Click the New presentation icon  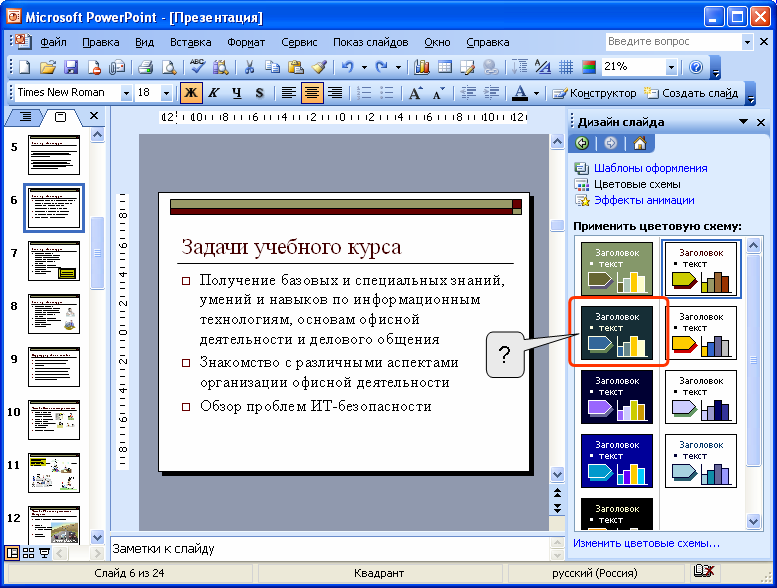click(24, 67)
